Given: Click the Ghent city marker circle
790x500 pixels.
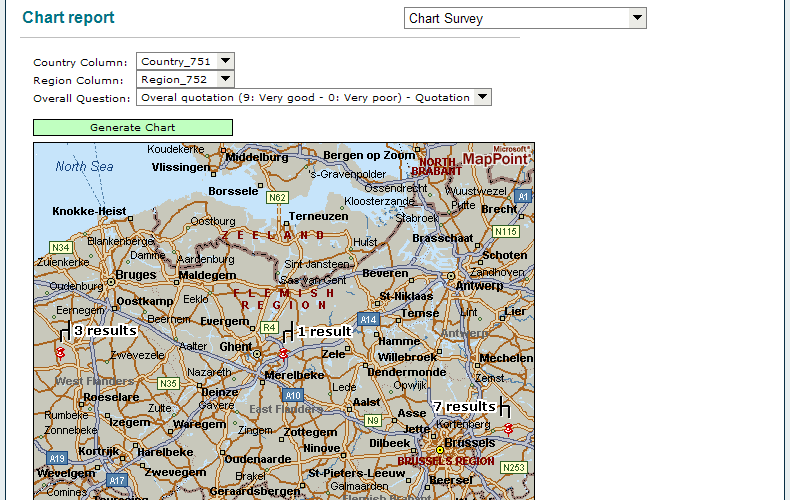Looking at the screenshot, I should click(x=257, y=354).
